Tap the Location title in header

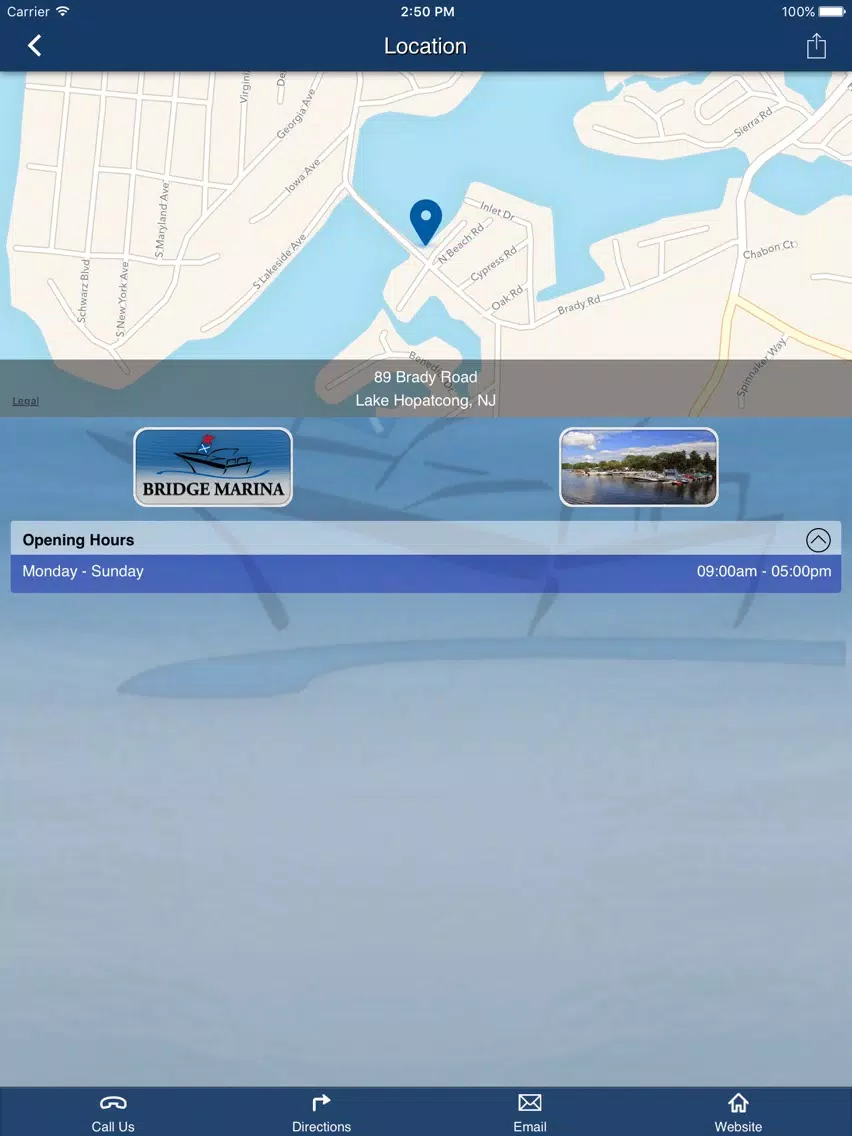425,46
